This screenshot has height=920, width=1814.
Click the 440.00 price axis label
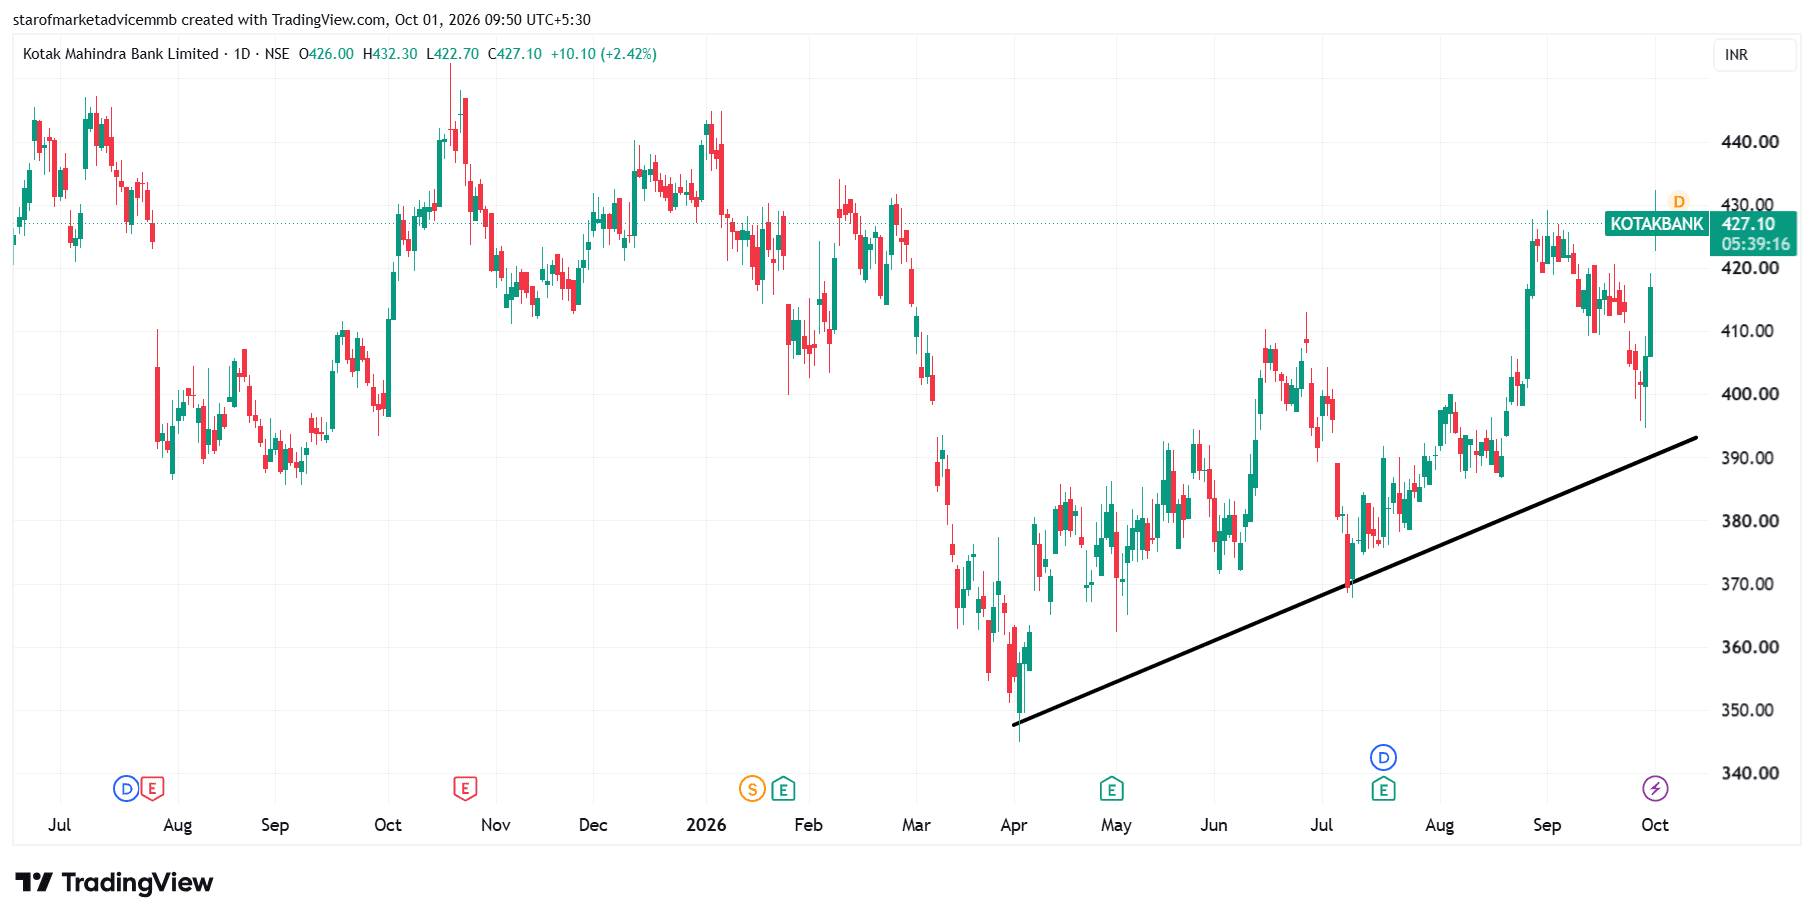[1750, 142]
